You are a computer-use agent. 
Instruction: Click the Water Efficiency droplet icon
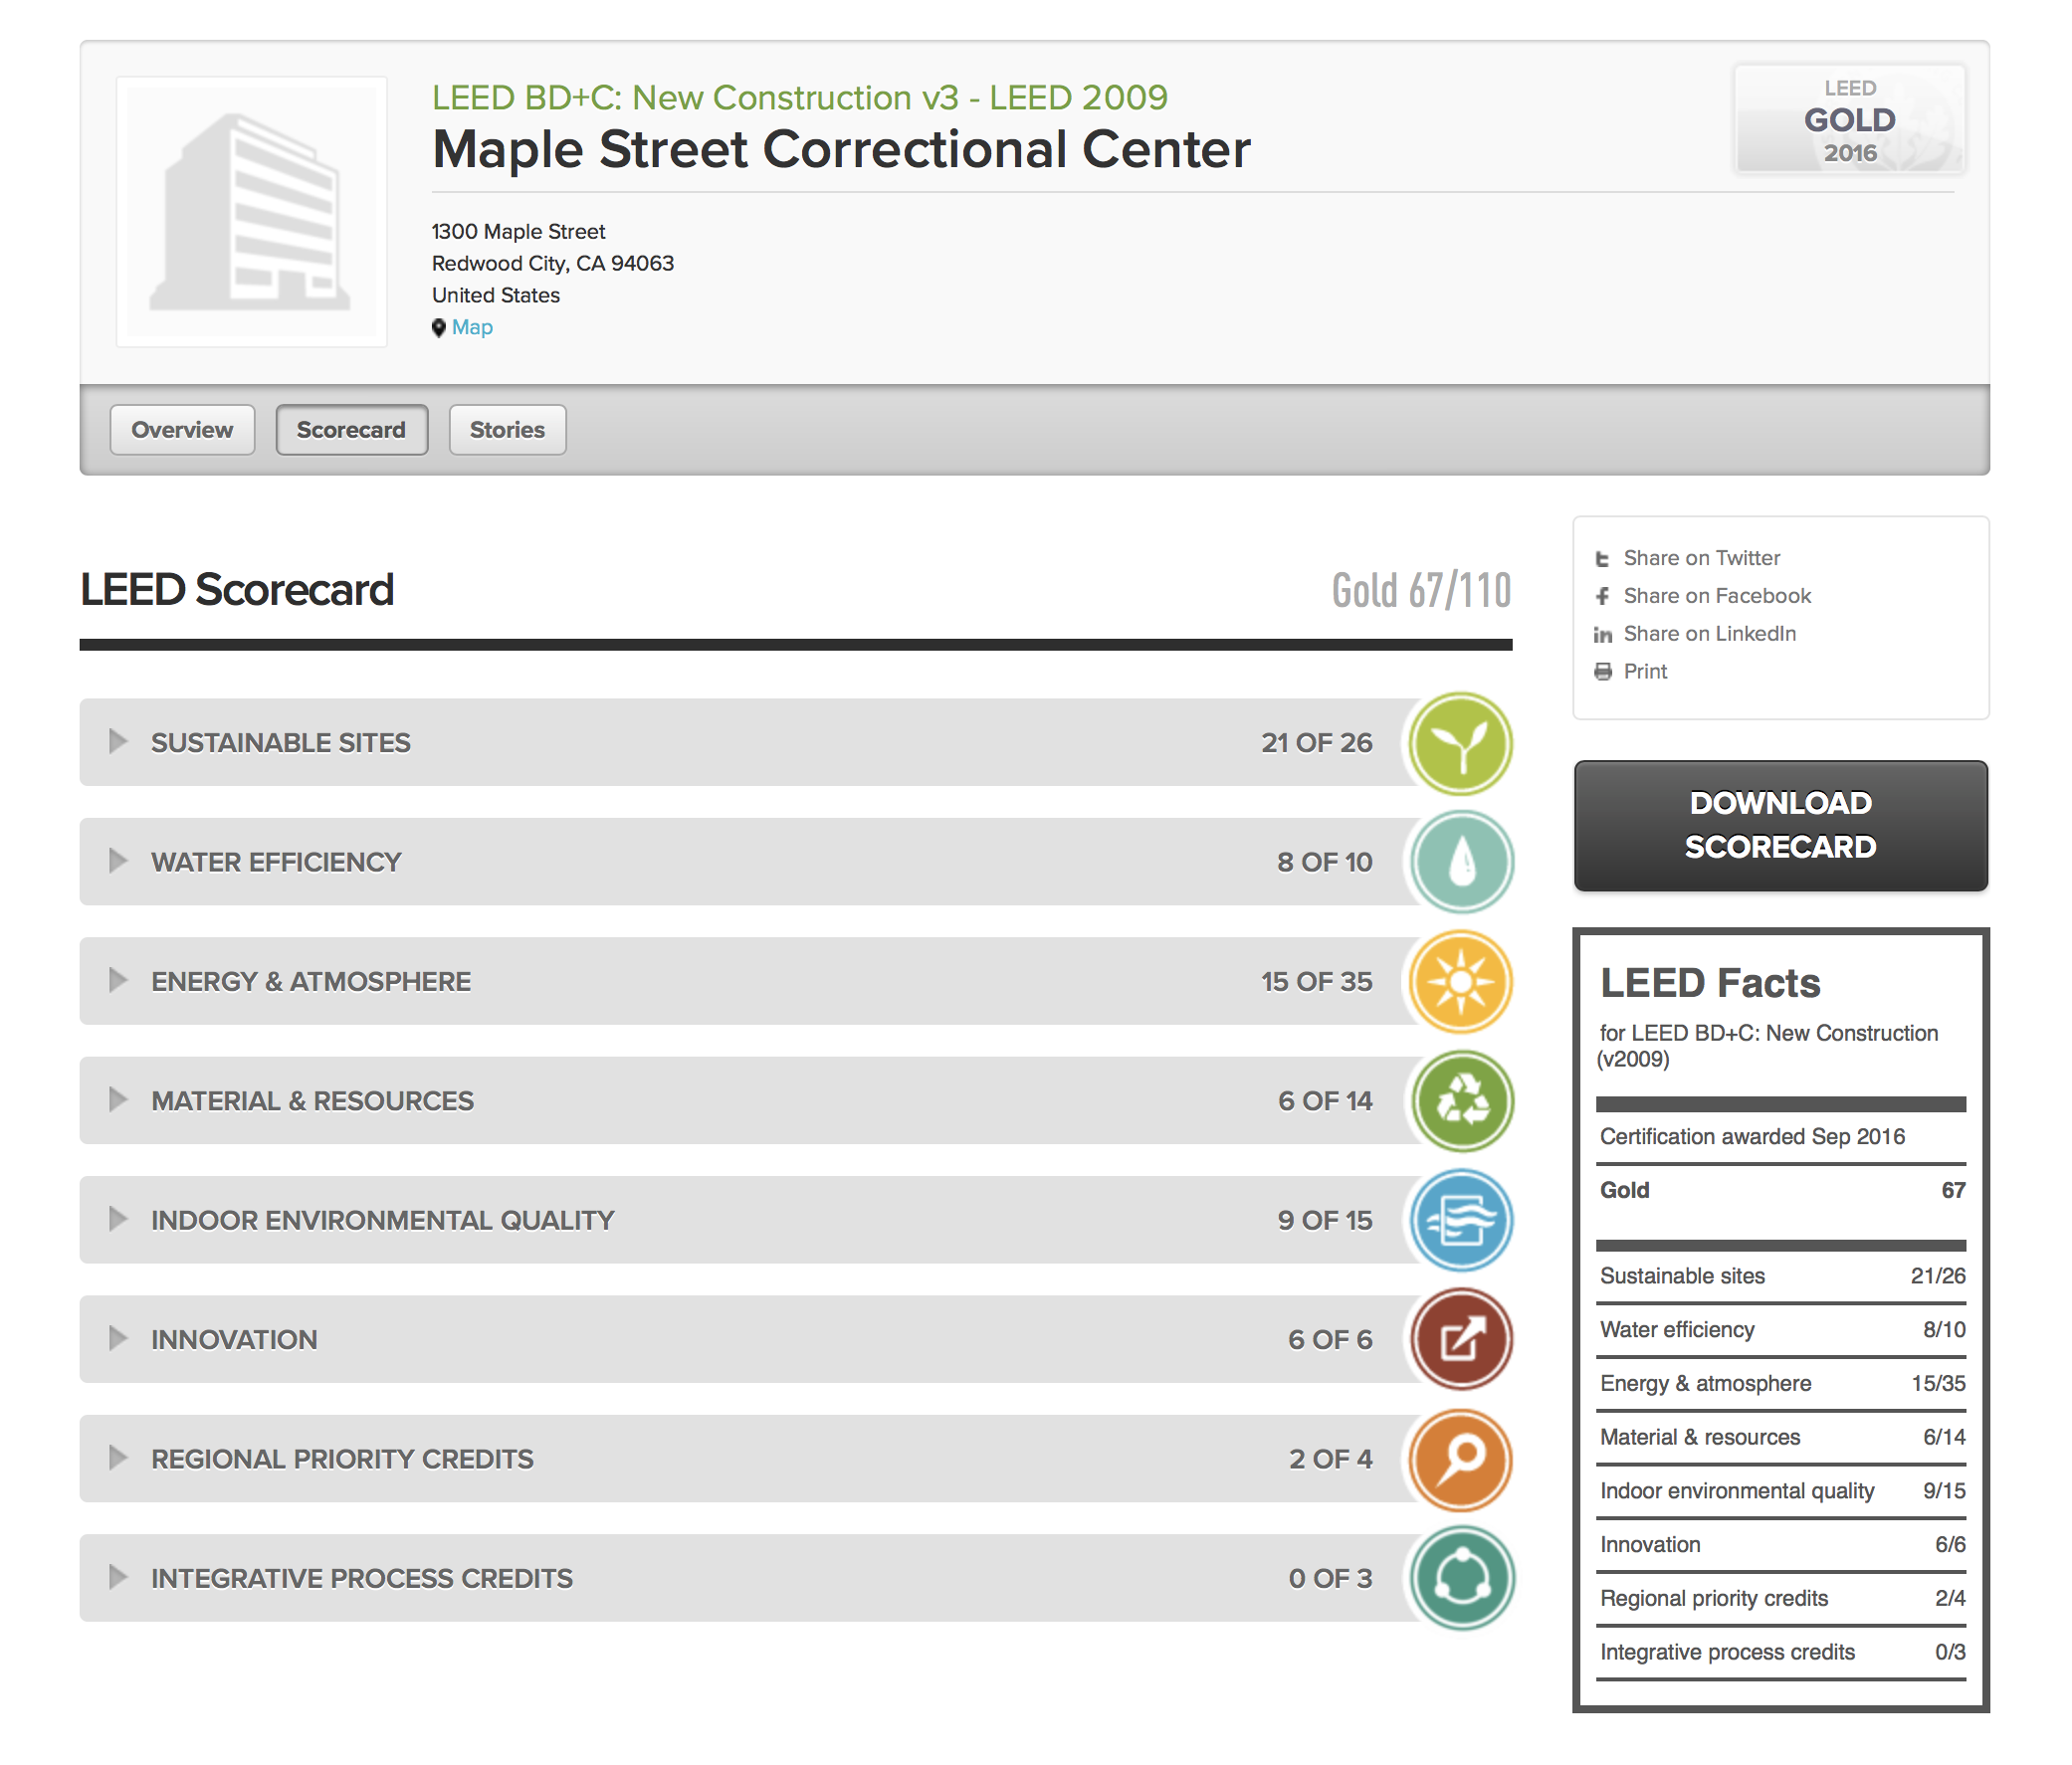click(x=1461, y=862)
